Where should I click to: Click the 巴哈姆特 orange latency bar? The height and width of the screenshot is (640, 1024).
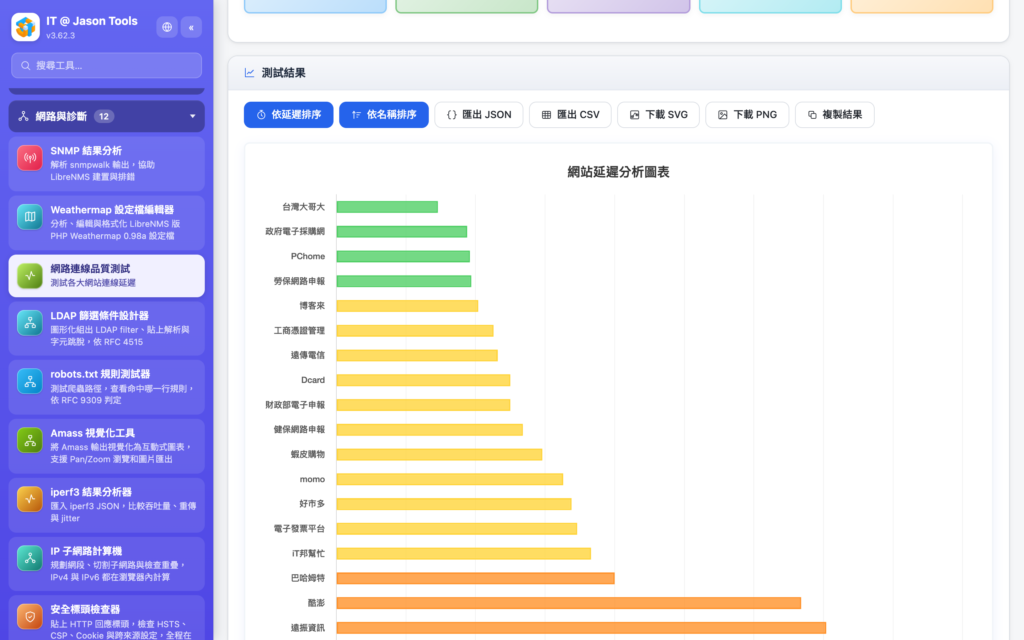point(475,579)
